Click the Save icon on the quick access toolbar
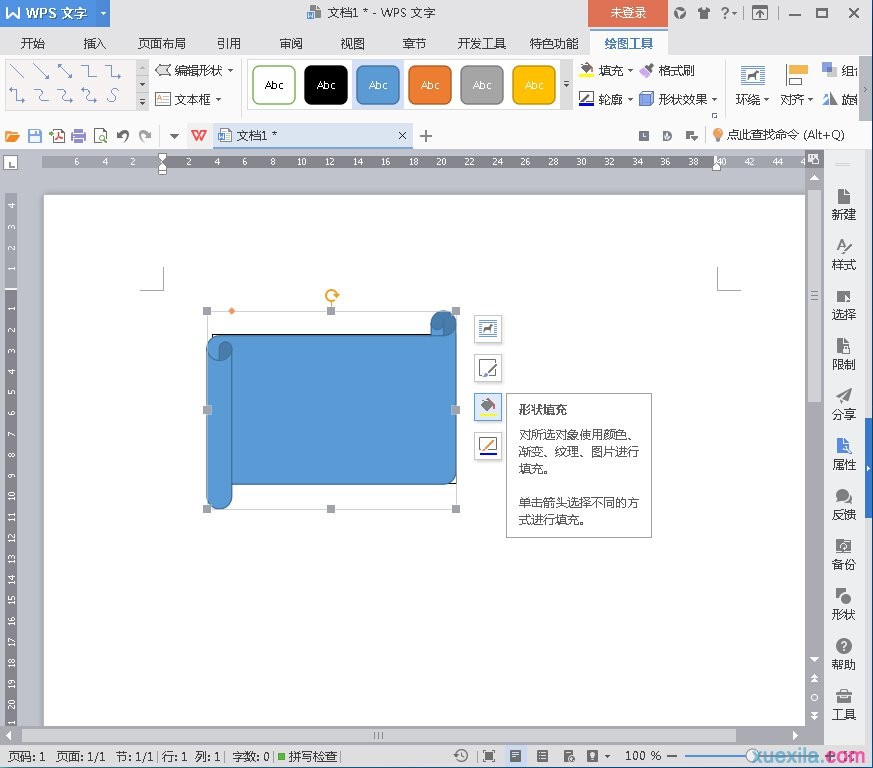873x768 pixels. [34, 135]
